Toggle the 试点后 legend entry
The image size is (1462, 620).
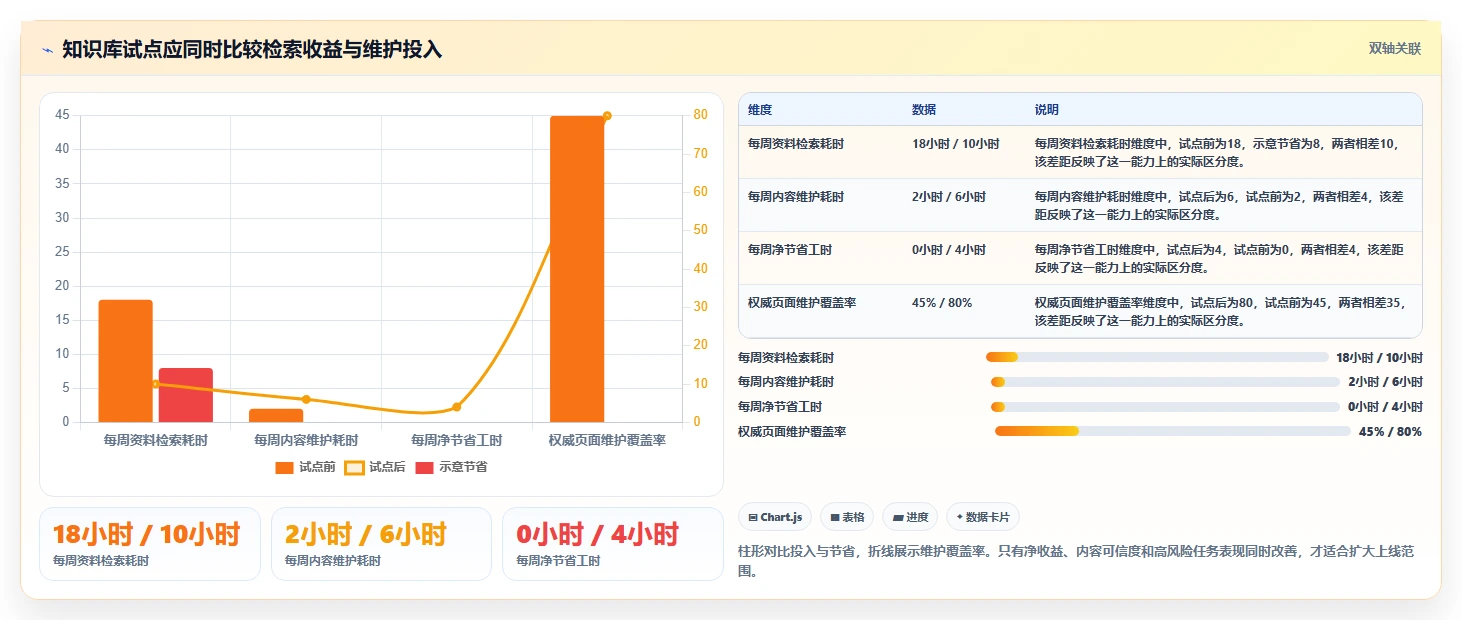coord(375,467)
